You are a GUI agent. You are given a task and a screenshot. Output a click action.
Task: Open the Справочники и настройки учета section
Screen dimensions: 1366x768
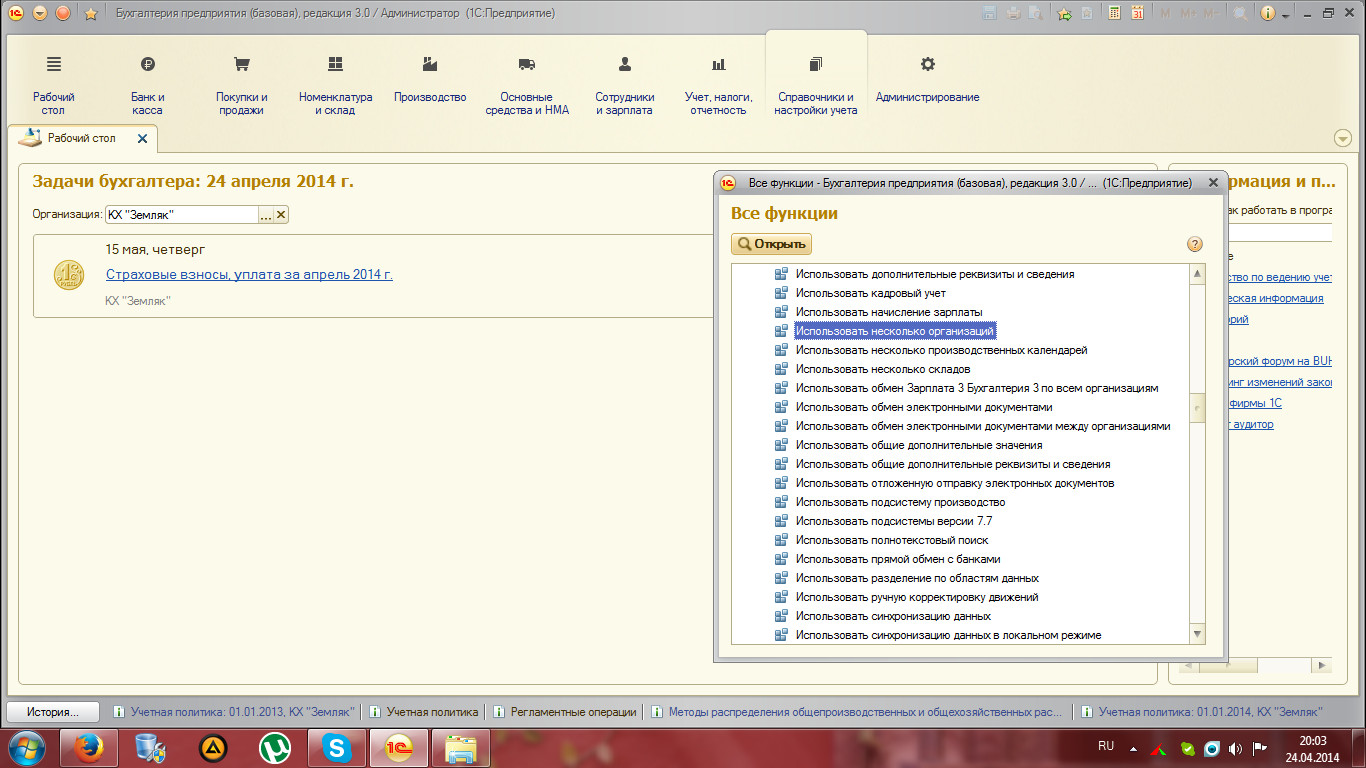click(815, 87)
